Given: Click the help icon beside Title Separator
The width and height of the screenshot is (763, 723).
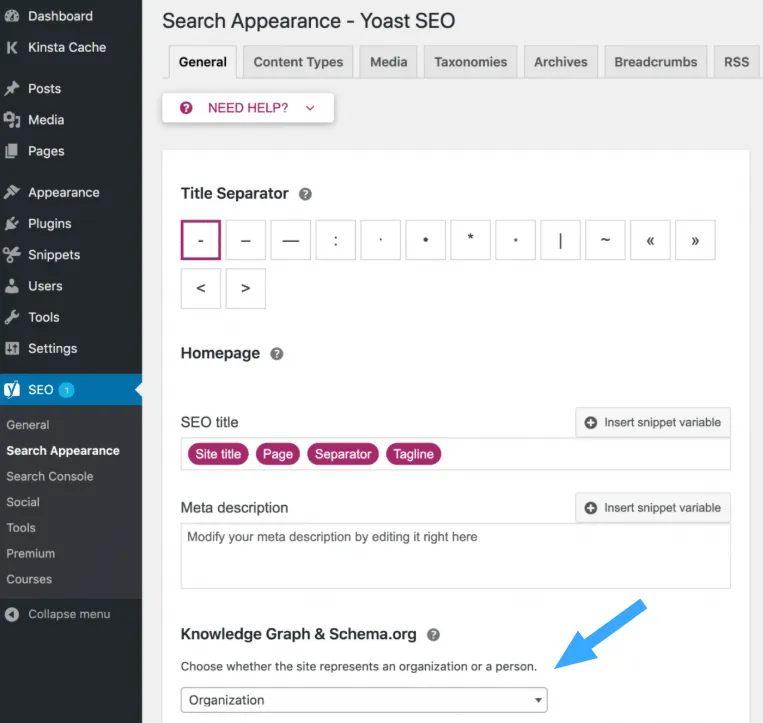Looking at the screenshot, I should (306, 194).
